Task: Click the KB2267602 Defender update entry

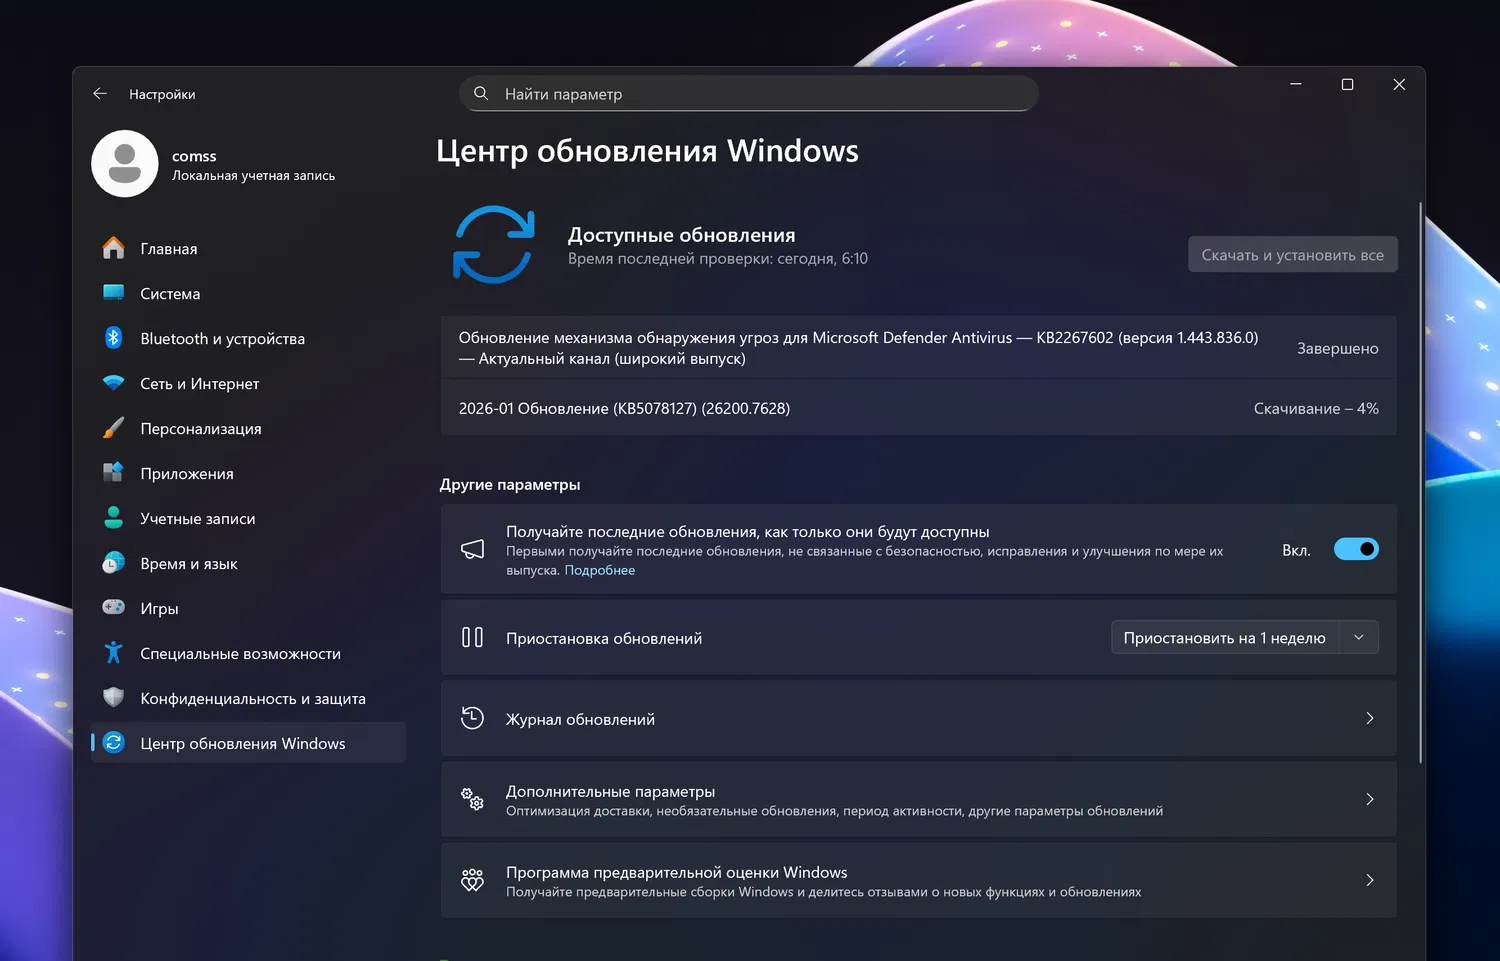Action: [x=918, y=348]
